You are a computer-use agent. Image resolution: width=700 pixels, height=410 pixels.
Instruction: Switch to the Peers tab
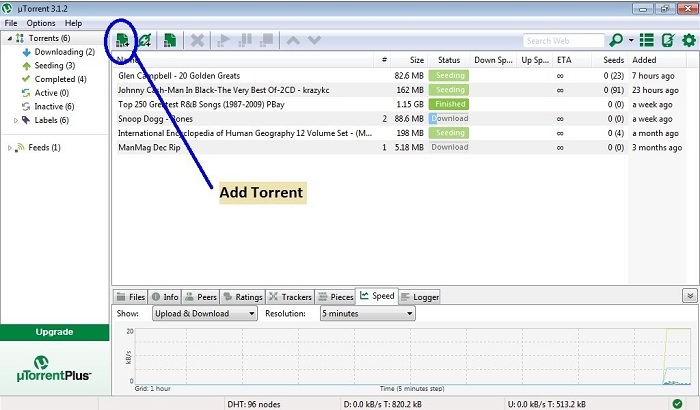[x=201, y=297]
